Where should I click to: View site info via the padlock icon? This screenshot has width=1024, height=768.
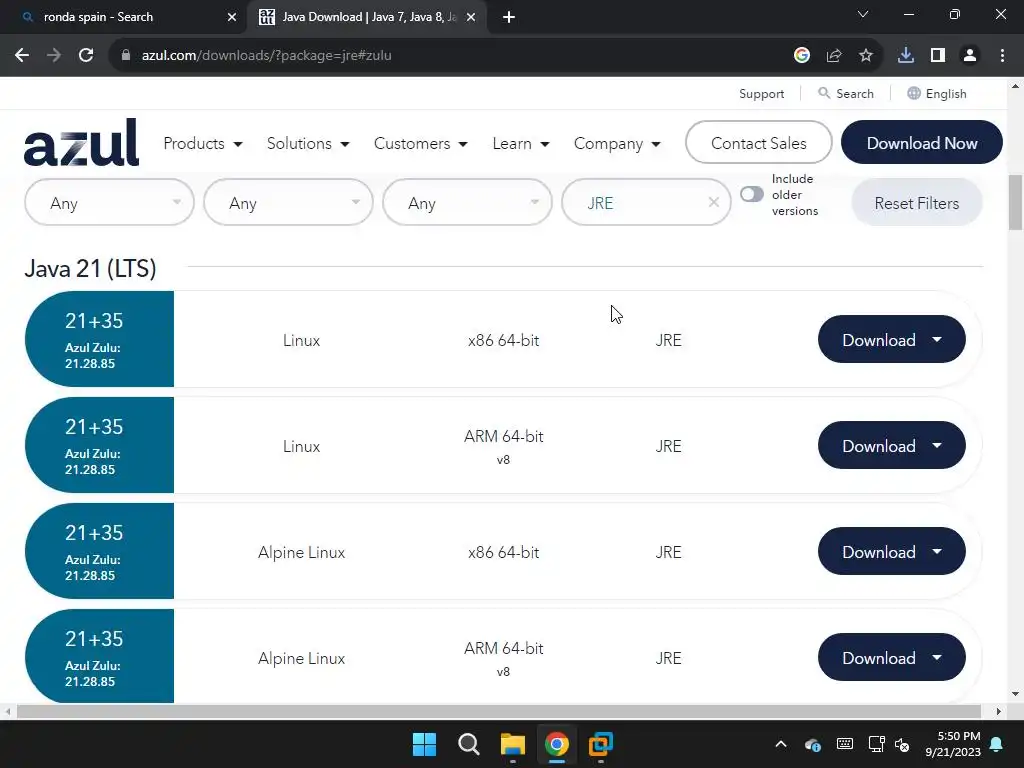click(x=126, y=56)
